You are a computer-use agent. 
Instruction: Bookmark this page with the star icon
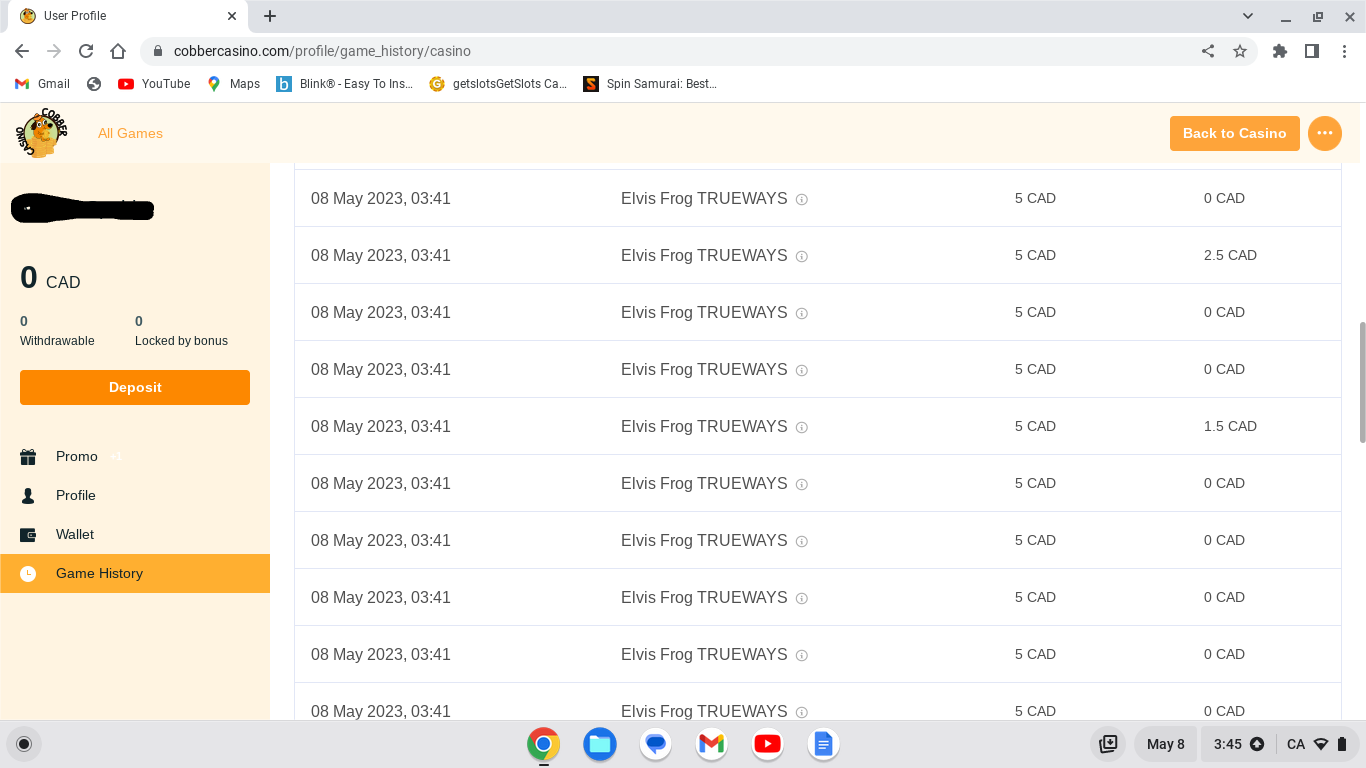click(x=1240, y=51)
